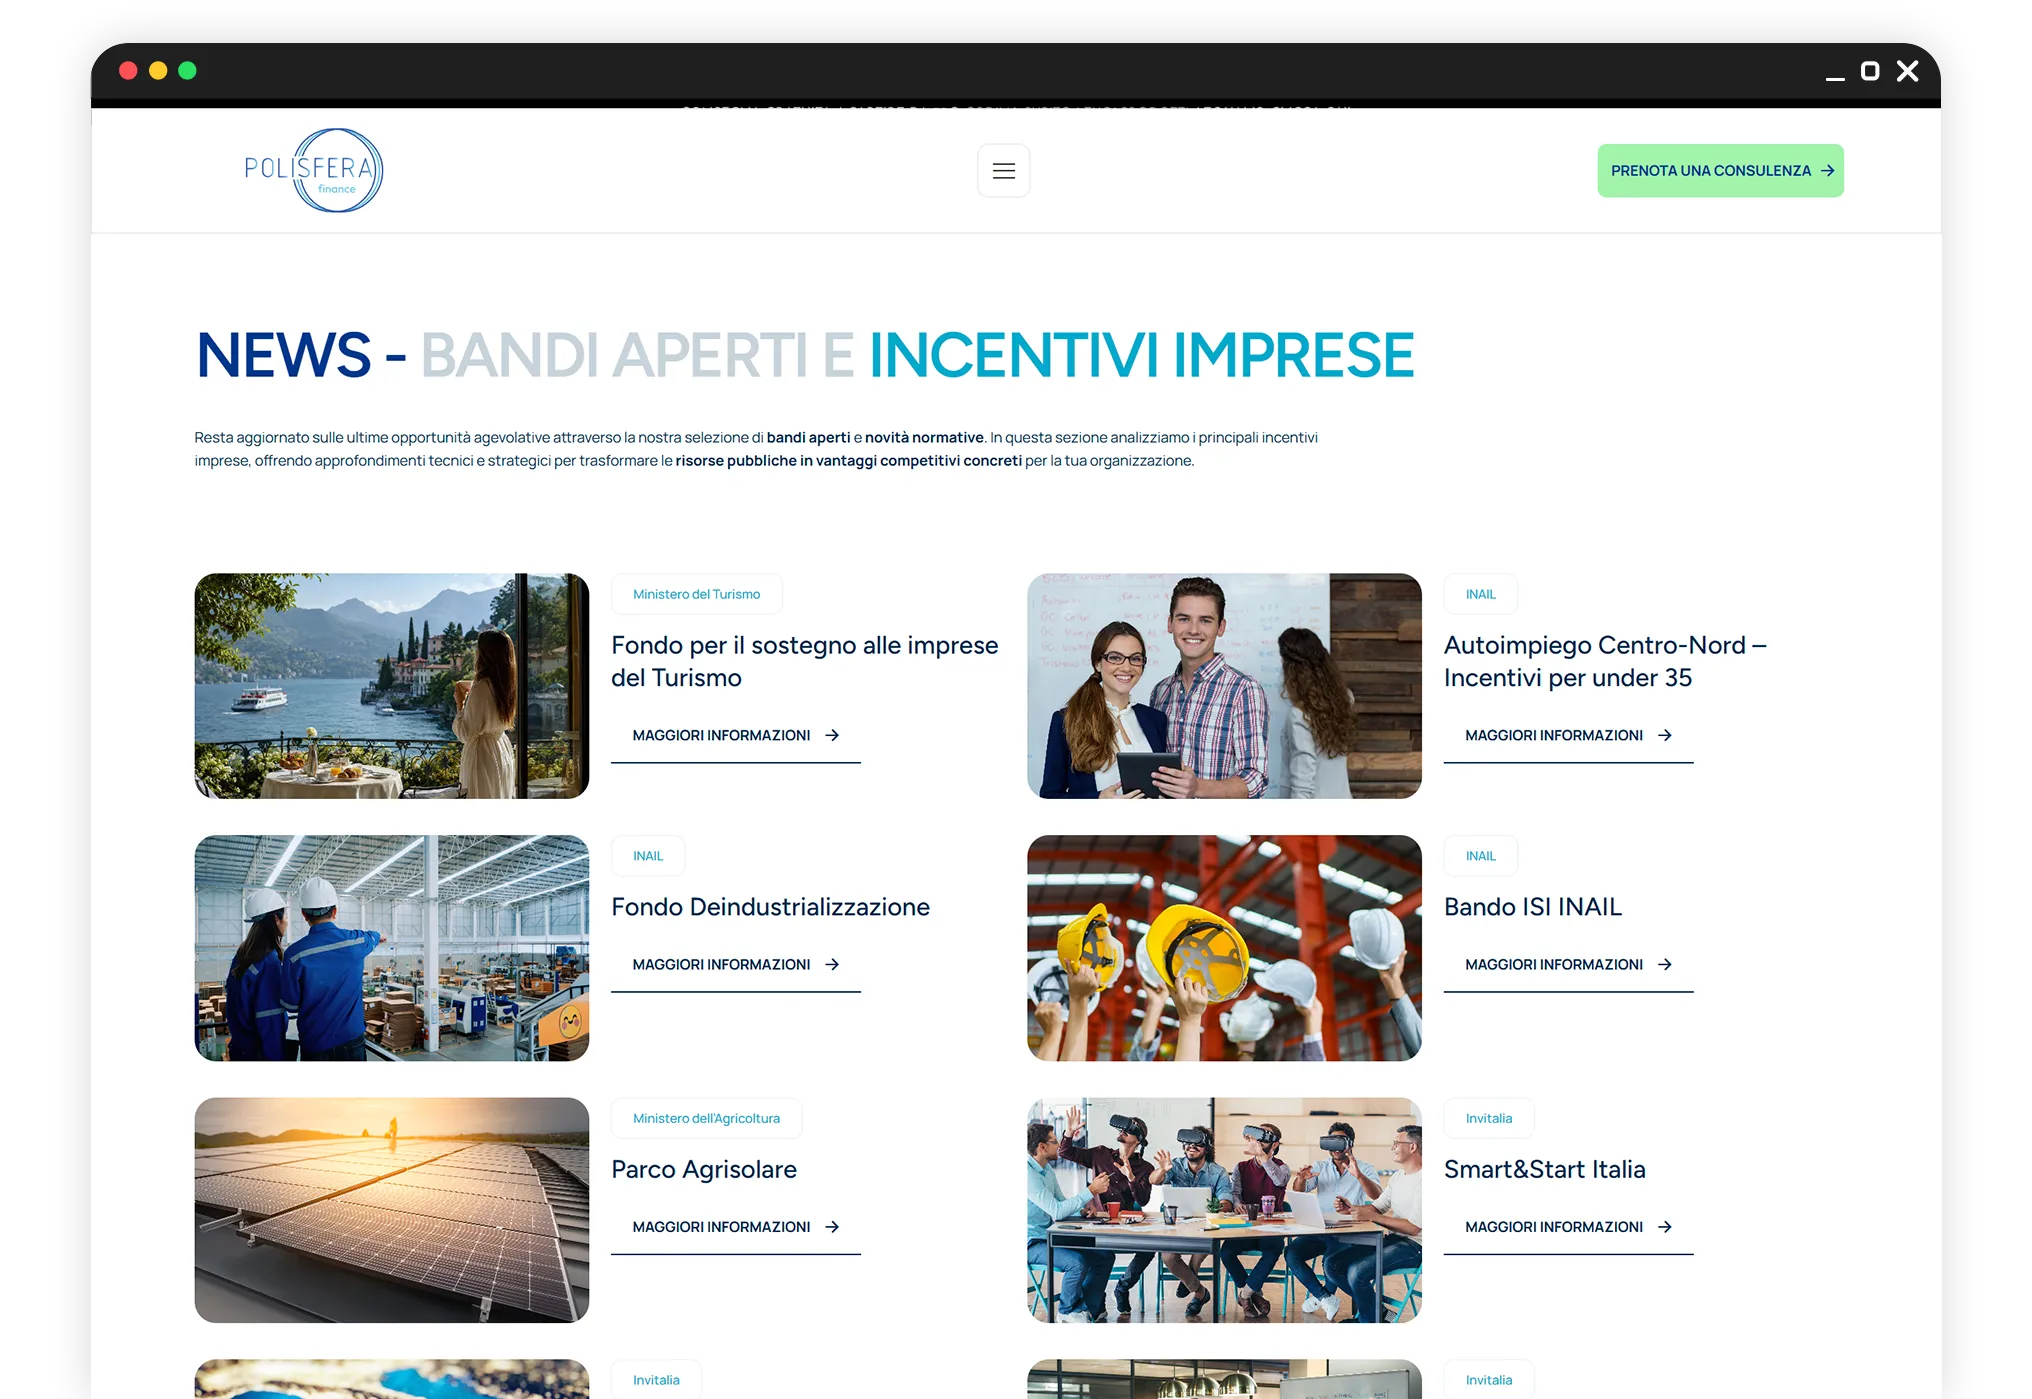This screenshot has height=1399, width=2032.
Task: Open young team Autoimpiego thumbnail
Action: click(1224, 686)
